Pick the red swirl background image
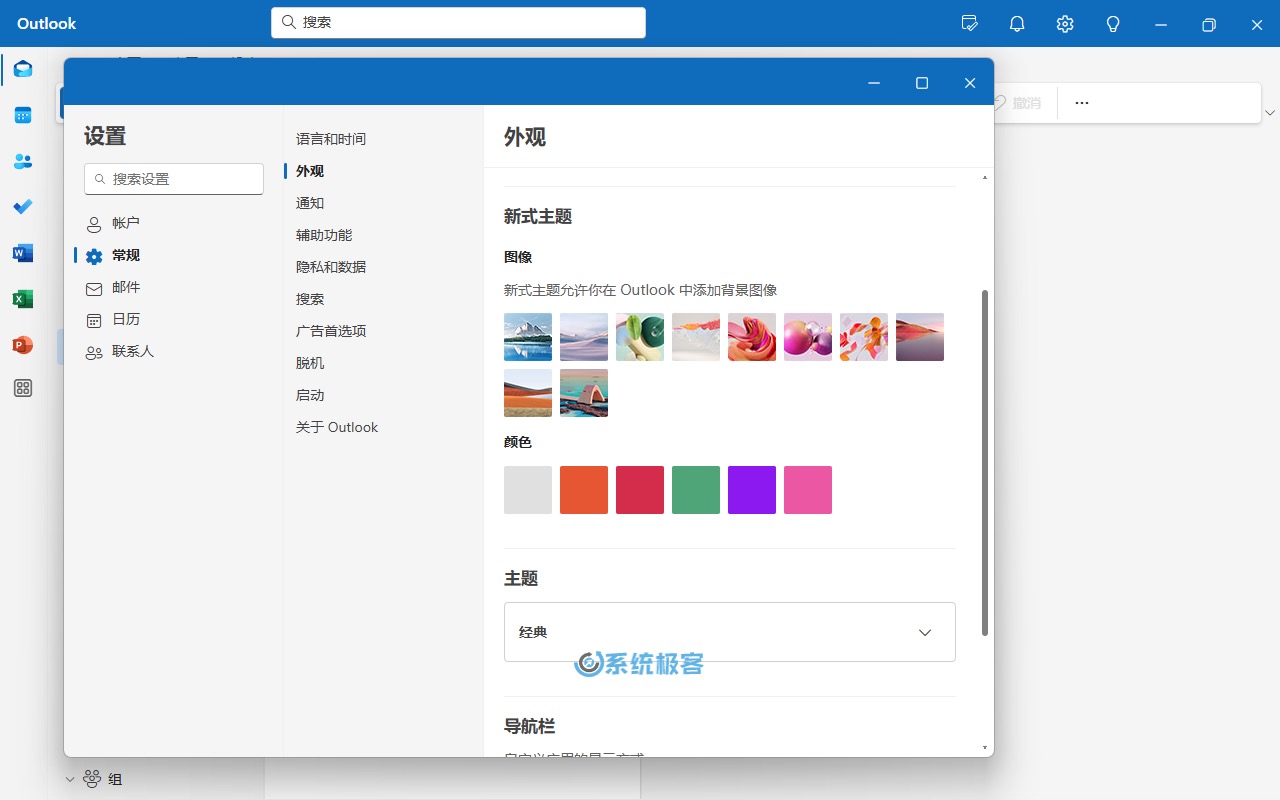Viewport: 1280px width, 800px height. click(x=752, y=337)
